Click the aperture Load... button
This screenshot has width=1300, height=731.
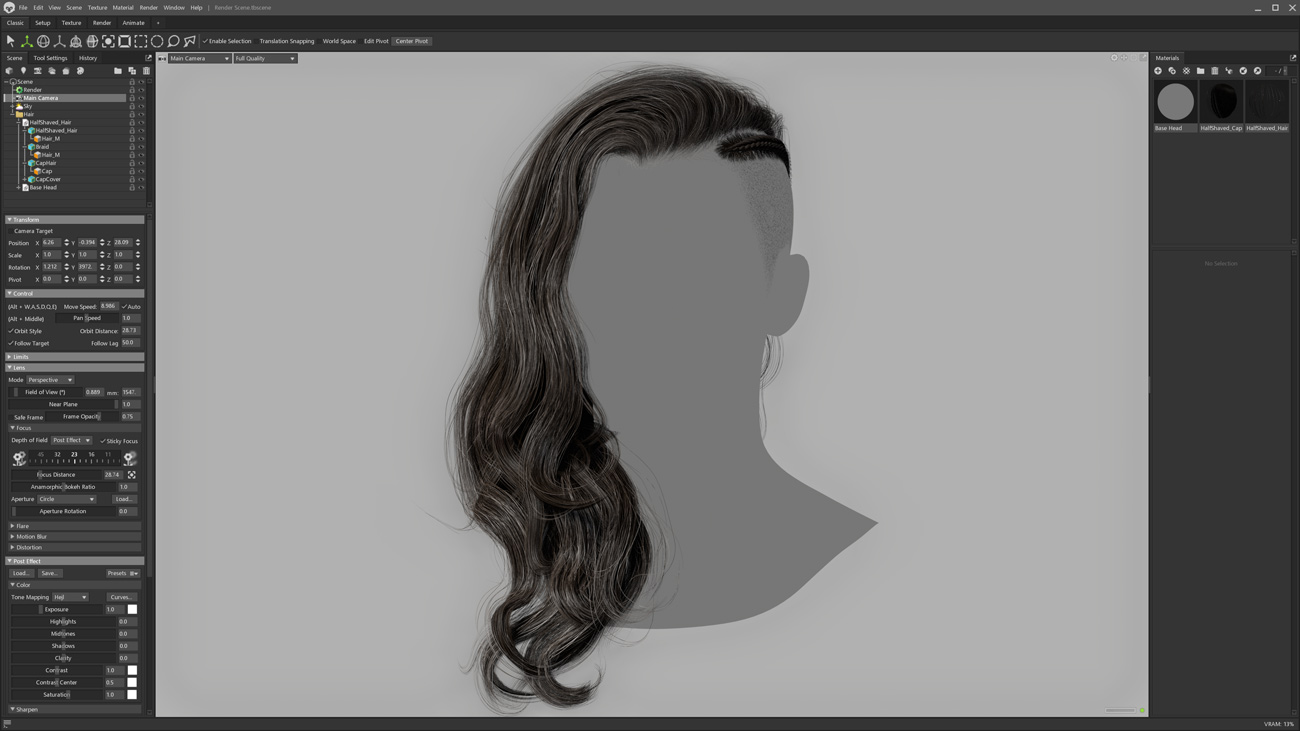click(x=124, y=499)
